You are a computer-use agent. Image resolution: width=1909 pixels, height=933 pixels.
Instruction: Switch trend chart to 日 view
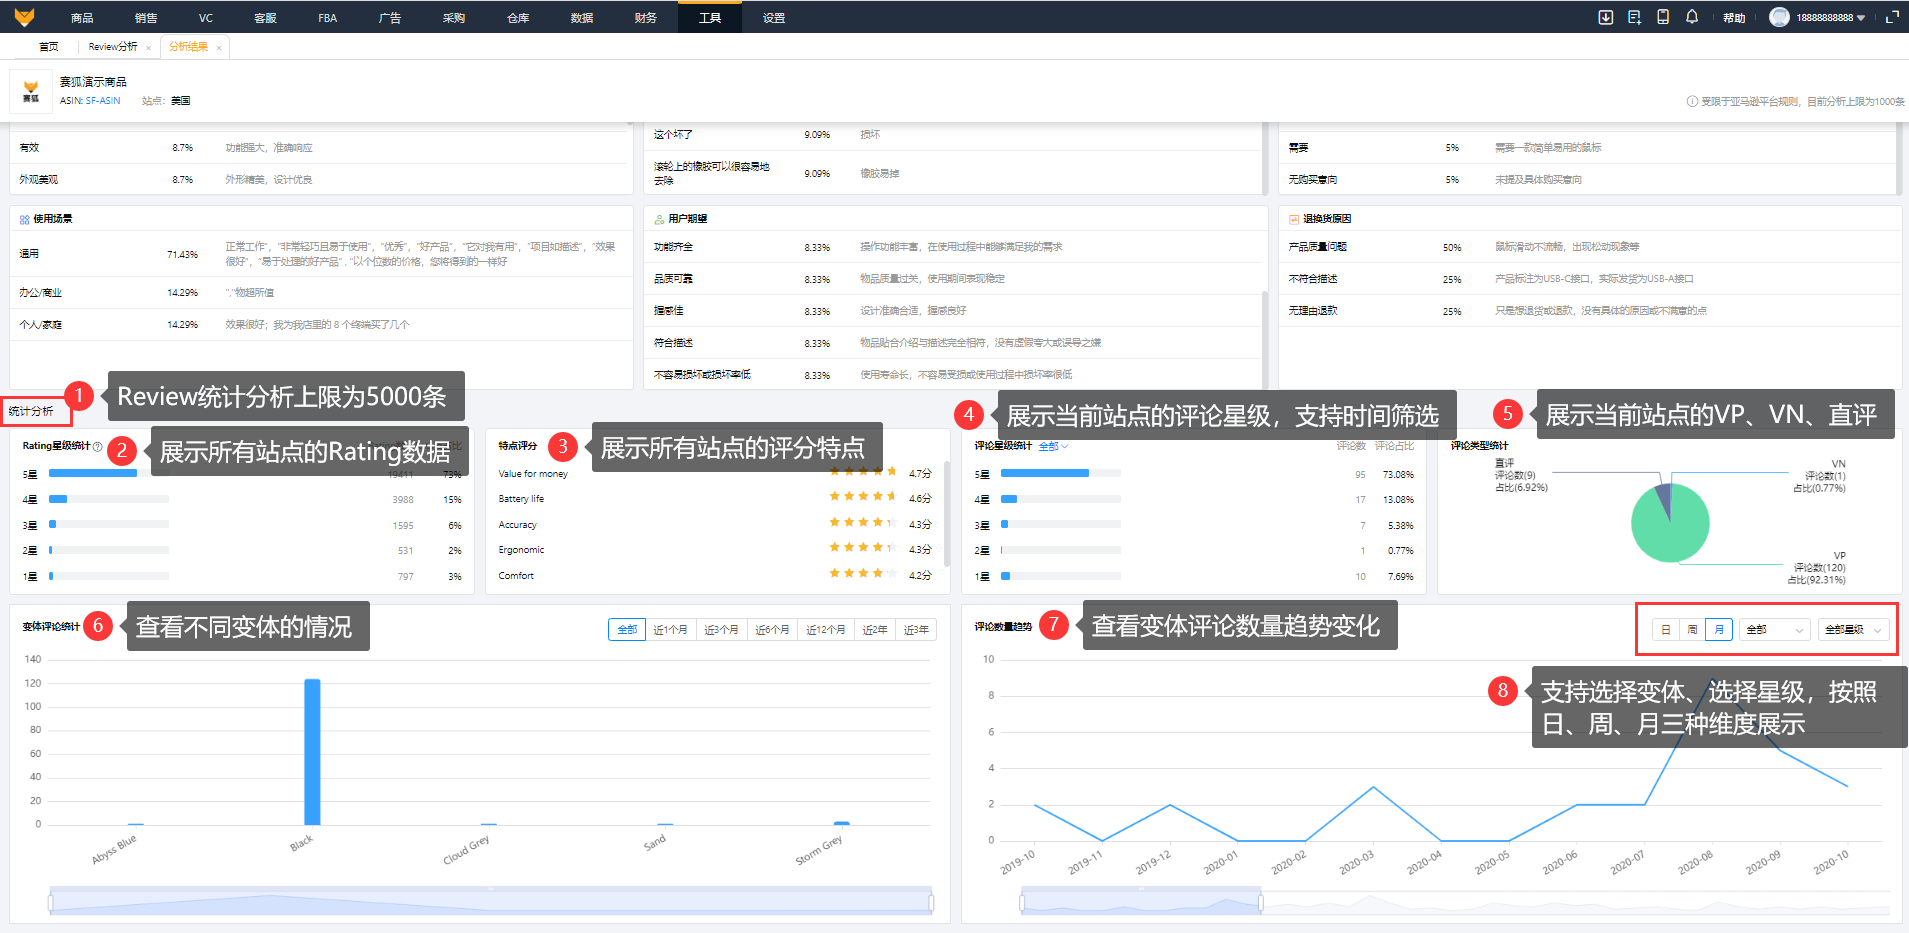[x=1665, y=630]
